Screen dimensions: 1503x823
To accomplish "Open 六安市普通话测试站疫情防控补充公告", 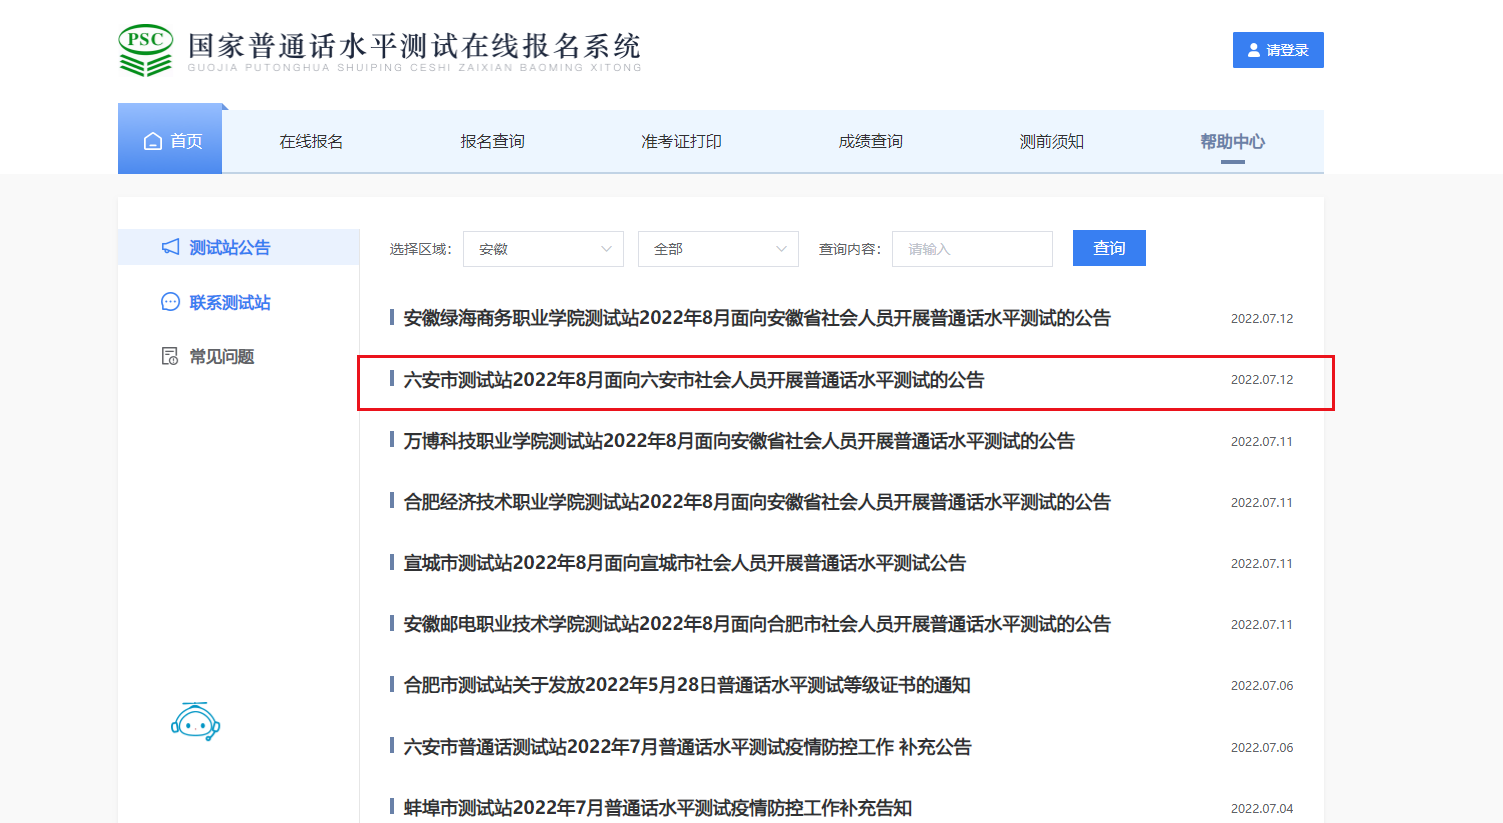I will (x=687, y=747).
